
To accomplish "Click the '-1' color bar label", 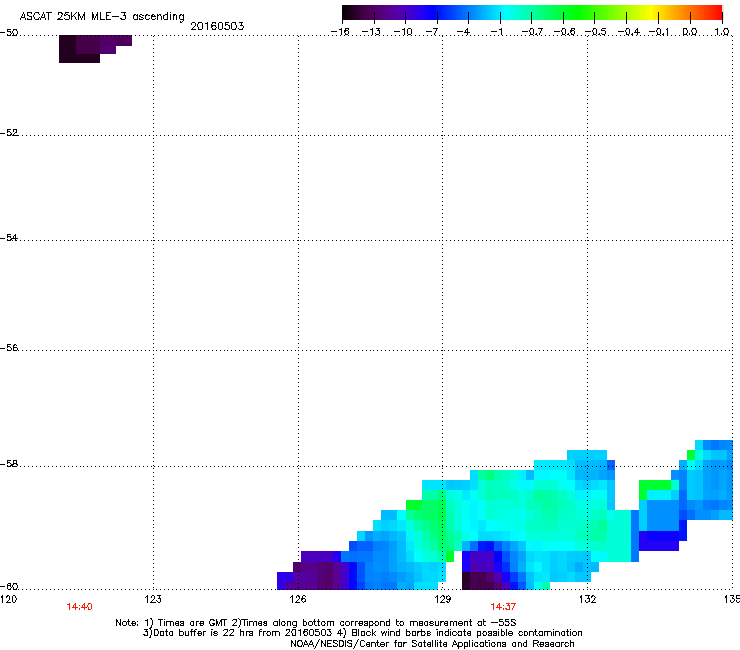I will click(497, 32).
